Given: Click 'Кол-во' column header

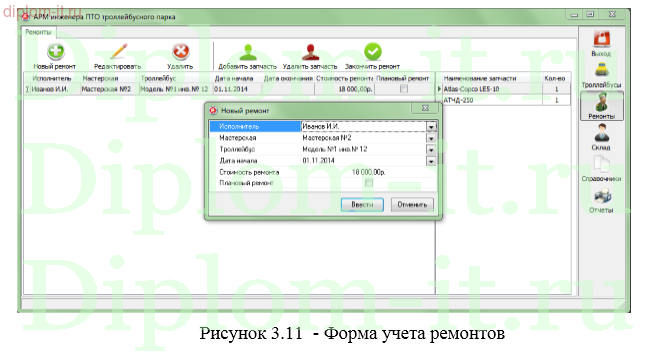Looking at the screenshot, I should point(555,78).
